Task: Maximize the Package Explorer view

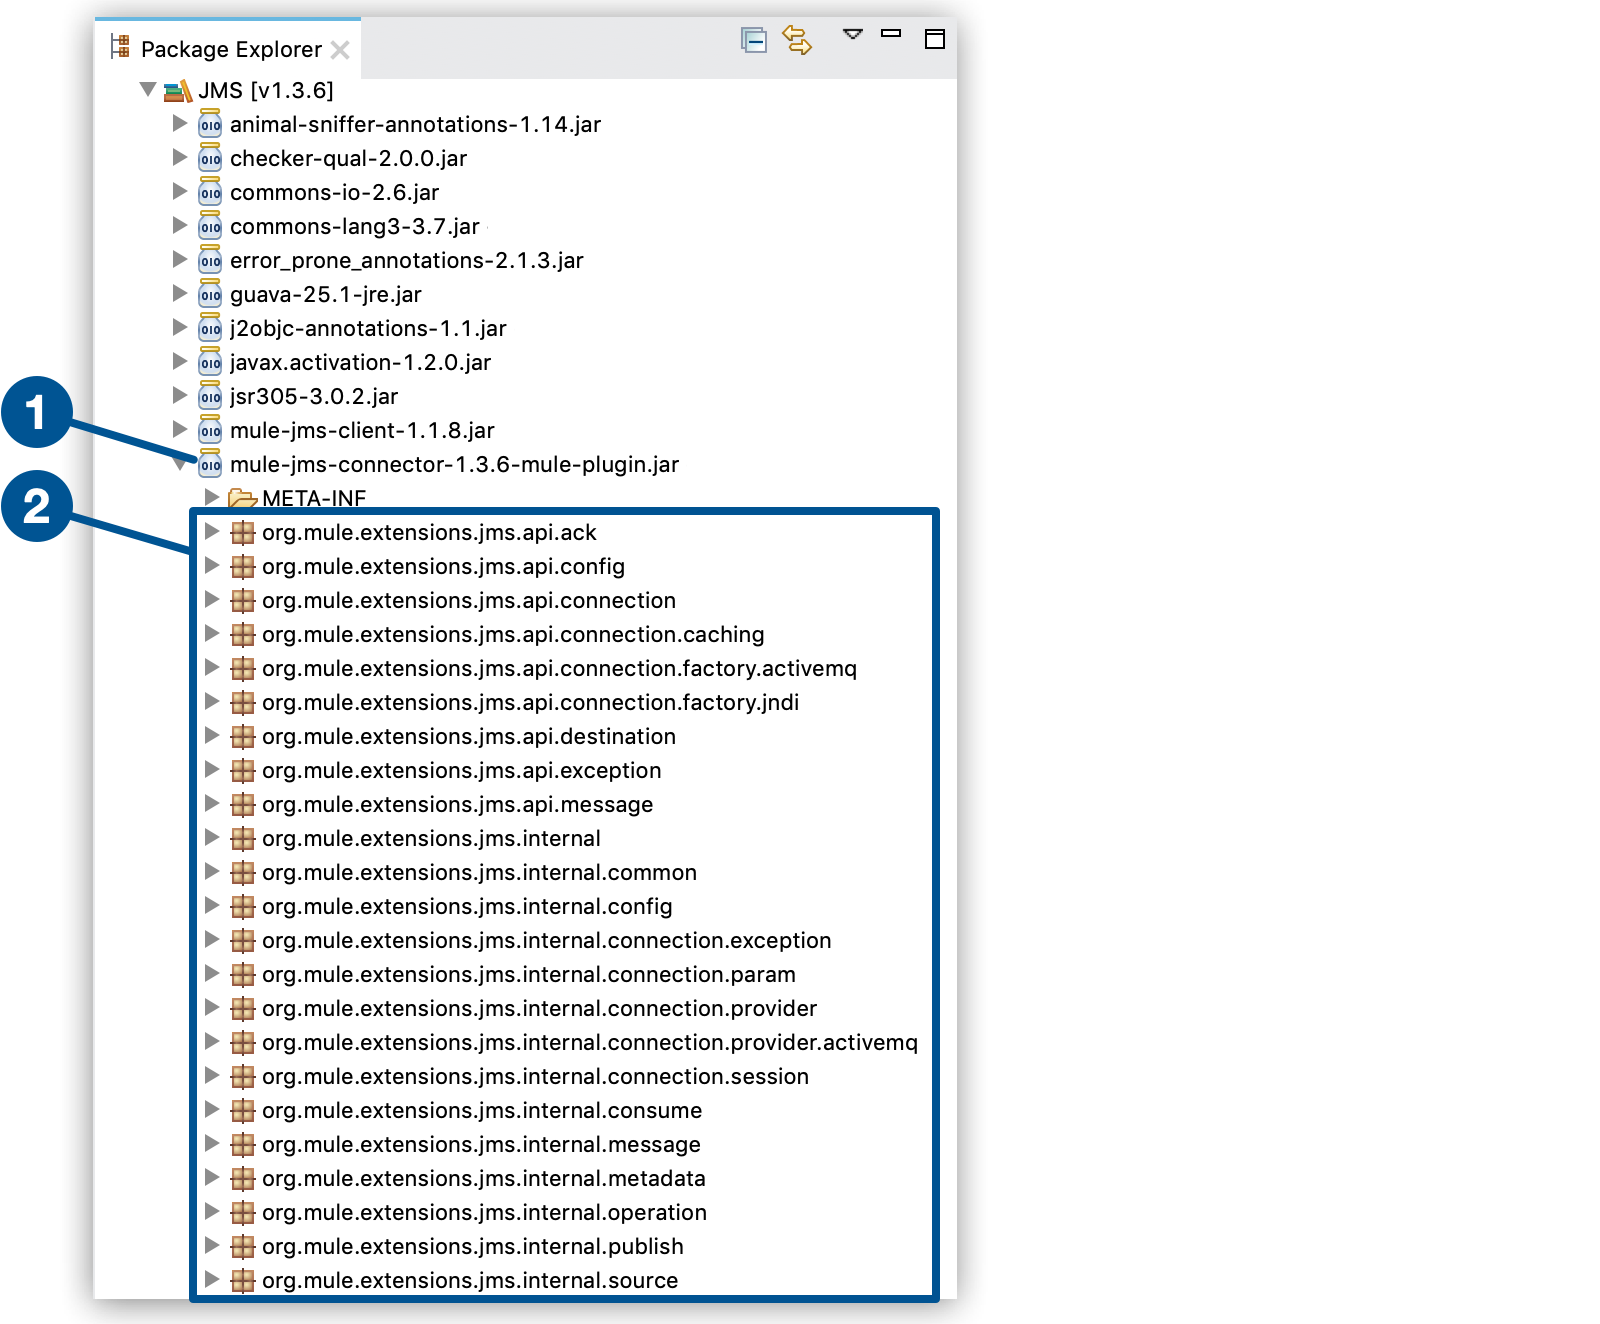Action: 934,39
